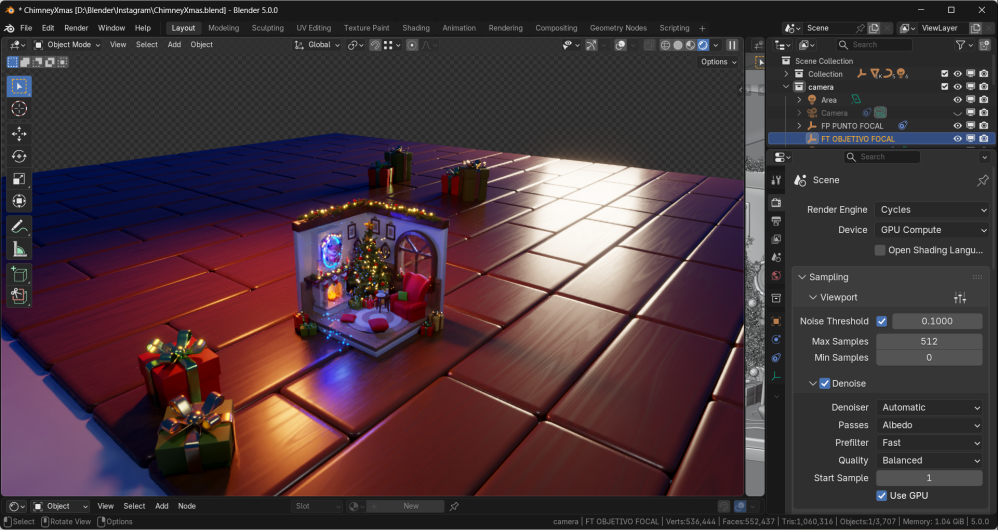Pick the Scale tool

coord(19,179)
